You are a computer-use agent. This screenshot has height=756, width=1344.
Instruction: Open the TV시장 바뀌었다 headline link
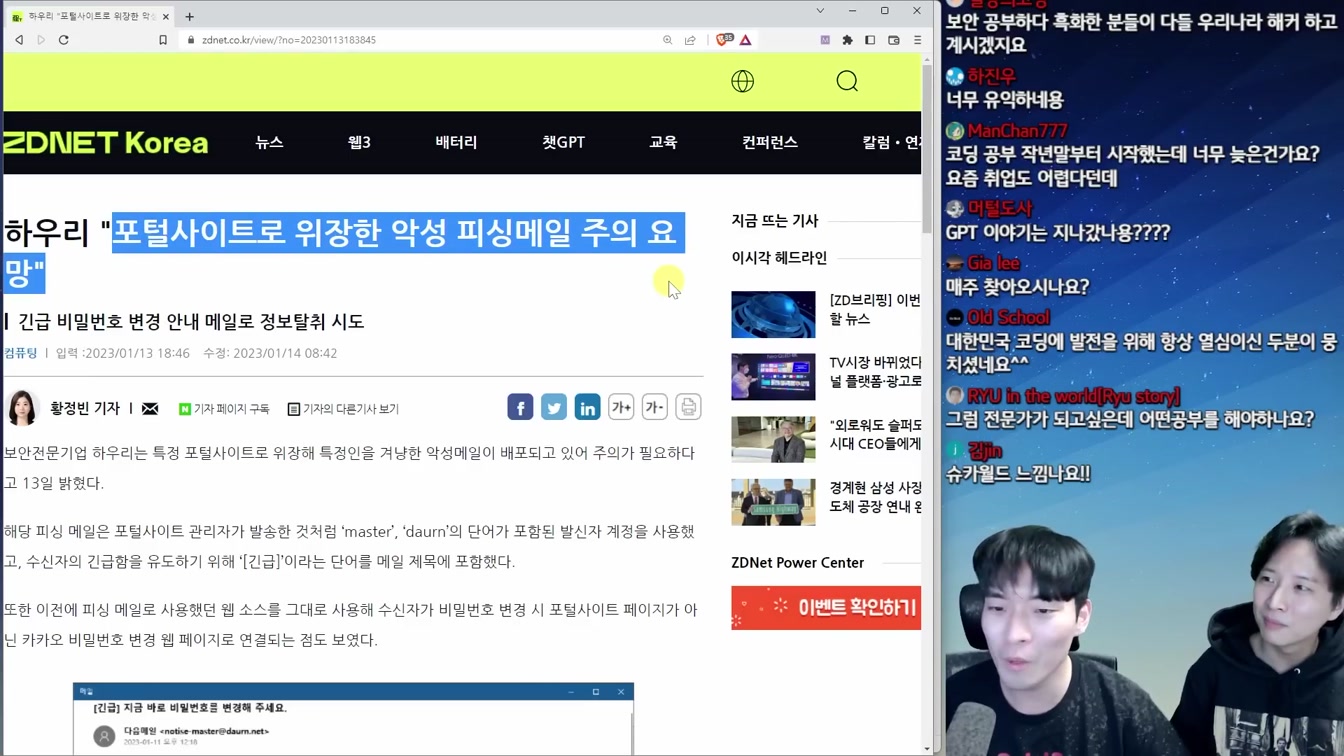coord(875,371)
